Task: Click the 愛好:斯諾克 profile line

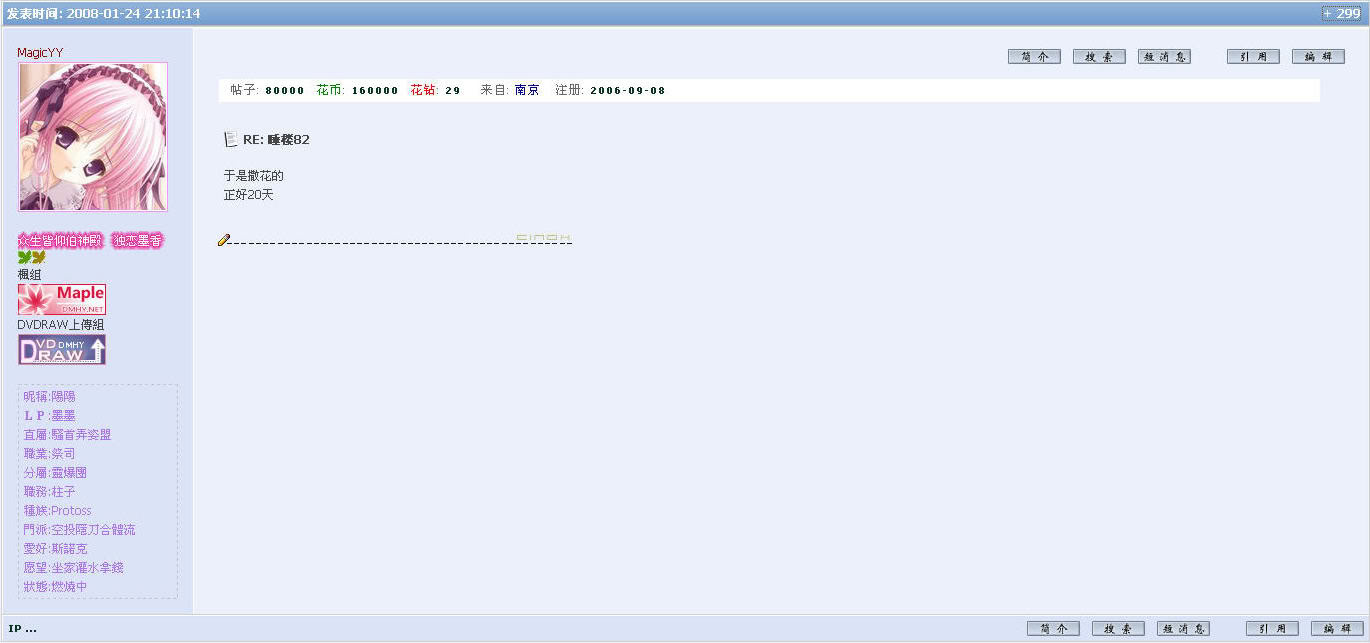Action: pos(55,549)
